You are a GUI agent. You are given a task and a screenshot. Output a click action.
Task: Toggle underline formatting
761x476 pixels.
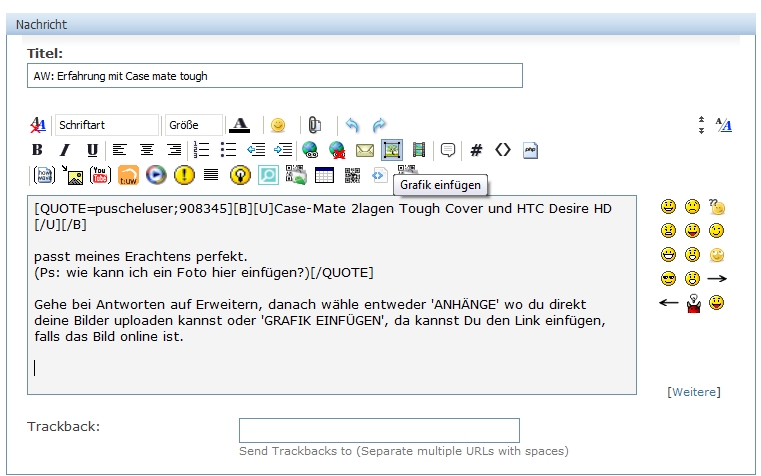pos(92,150)
